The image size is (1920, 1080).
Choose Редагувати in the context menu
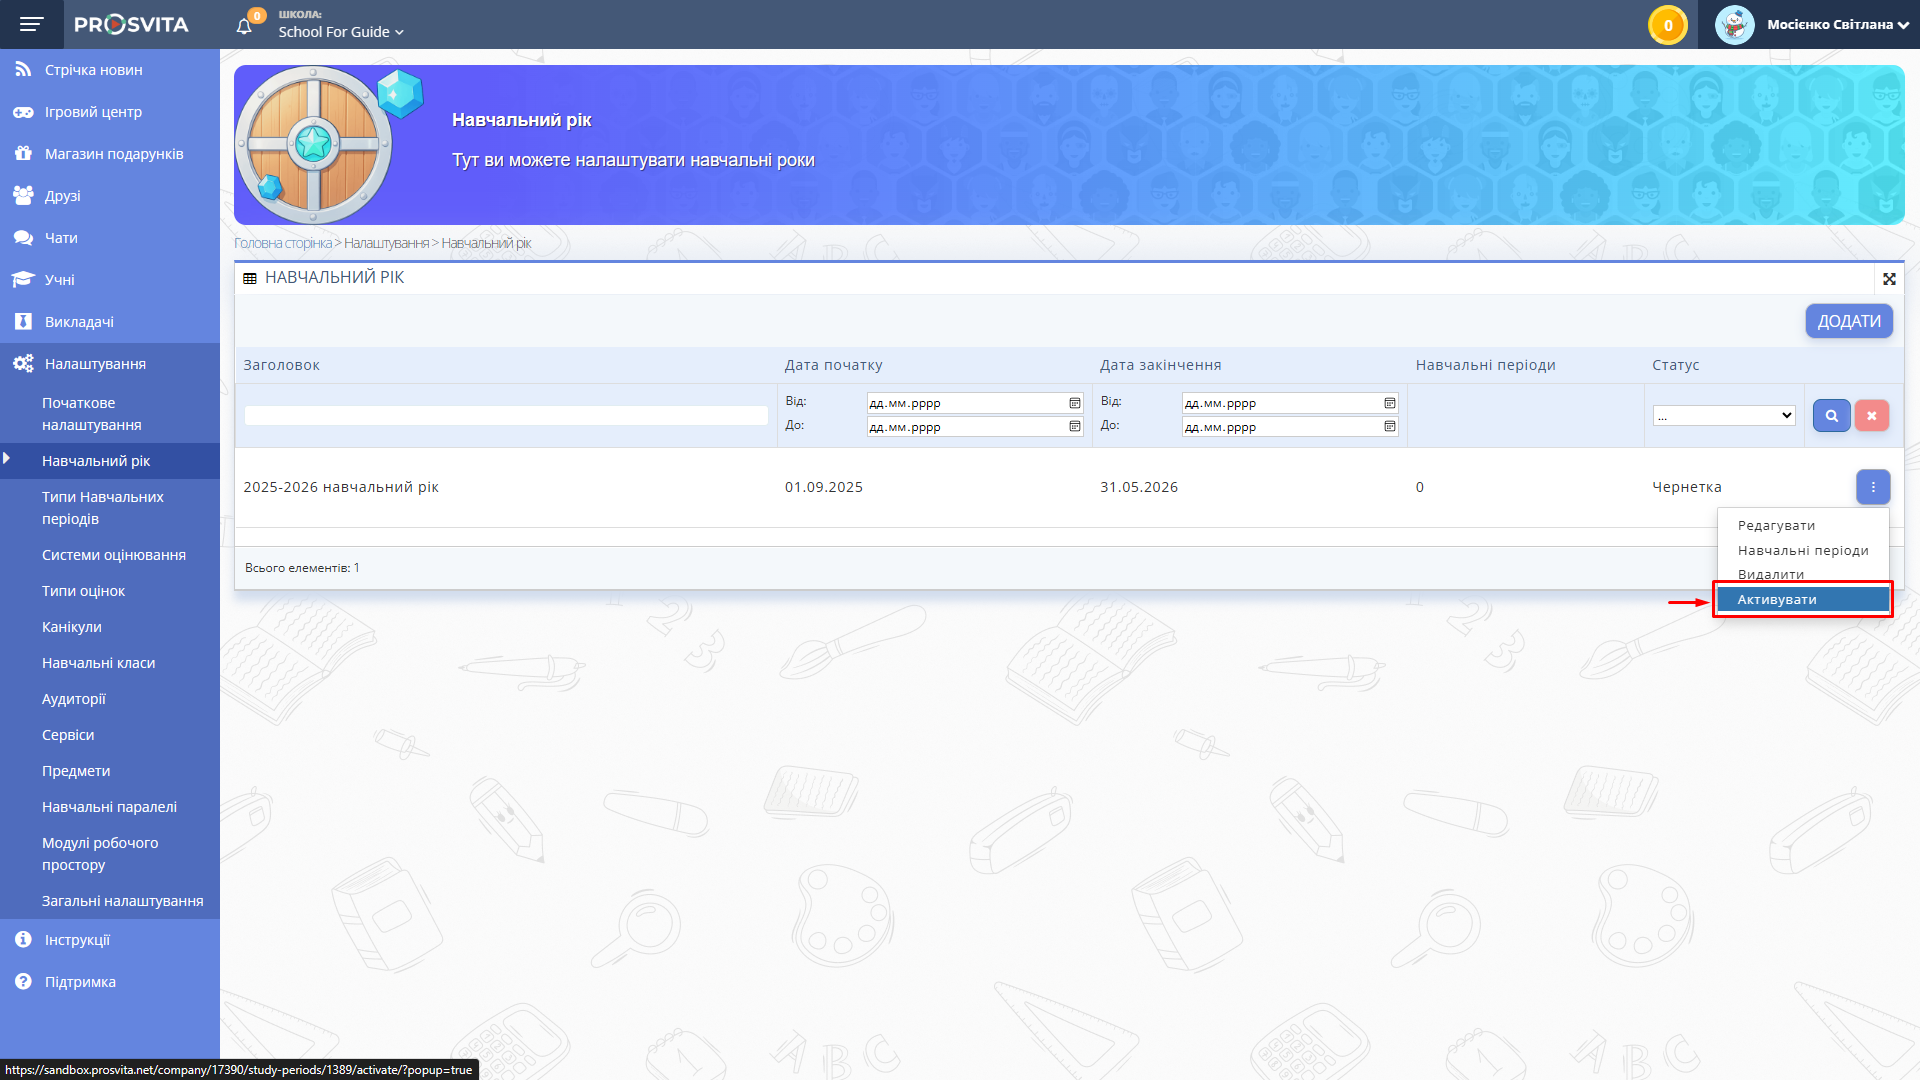tap(1776, 526)
